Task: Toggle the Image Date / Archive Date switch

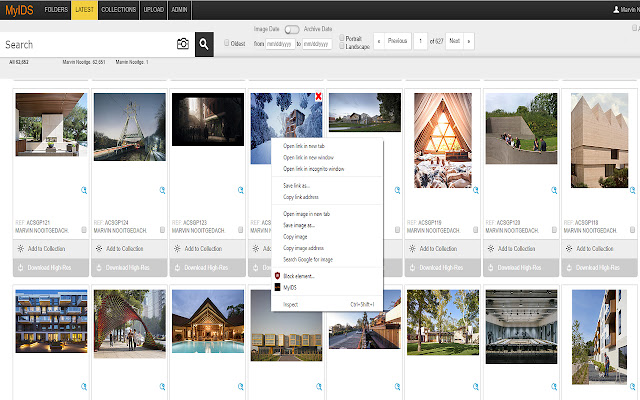Action: tap(293, 30)
